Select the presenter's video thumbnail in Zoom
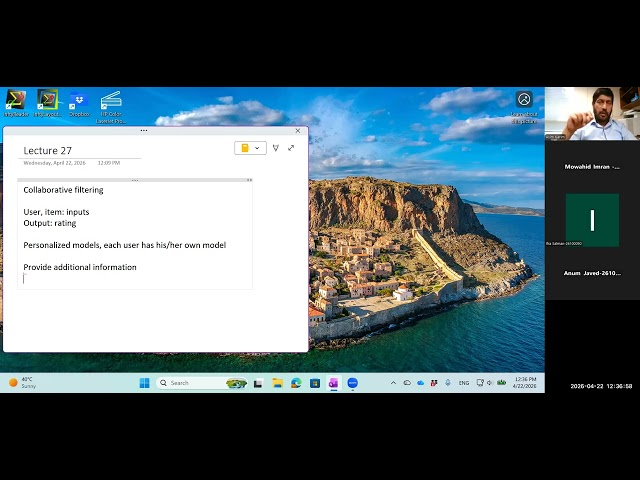This screenshot has height=480, width=640. coord(592,114)
